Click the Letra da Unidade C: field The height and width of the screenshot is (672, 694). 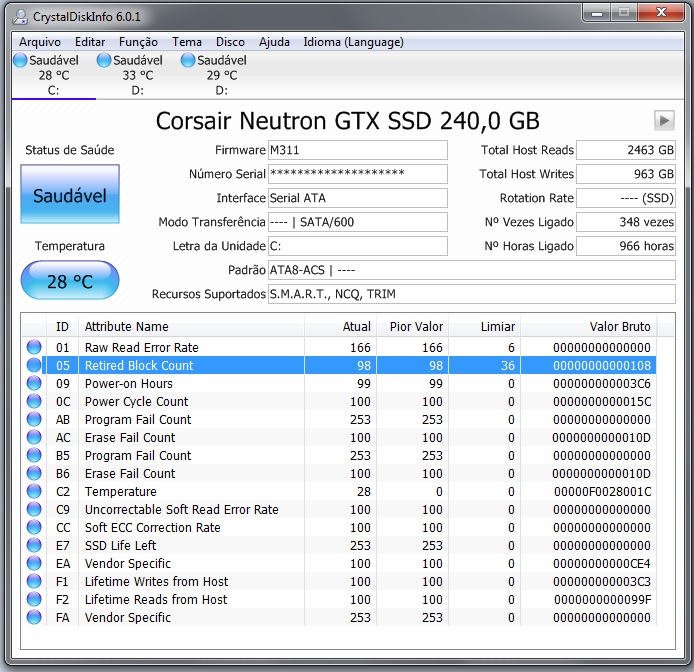click(358, 246)
